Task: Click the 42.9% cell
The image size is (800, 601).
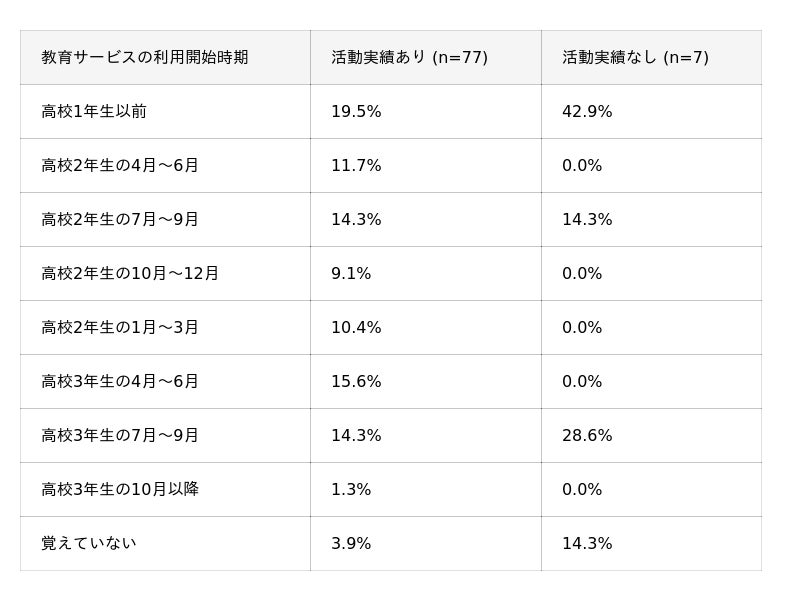Action: click(587, 112)
